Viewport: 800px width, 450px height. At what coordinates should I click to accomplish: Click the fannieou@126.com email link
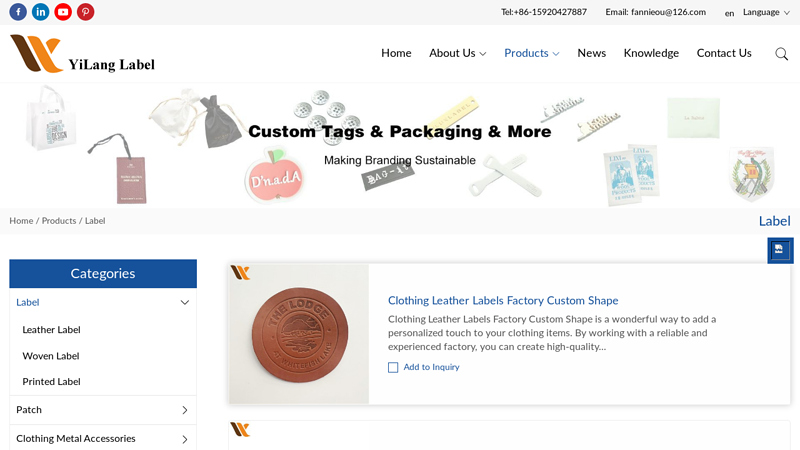point(668,12)
